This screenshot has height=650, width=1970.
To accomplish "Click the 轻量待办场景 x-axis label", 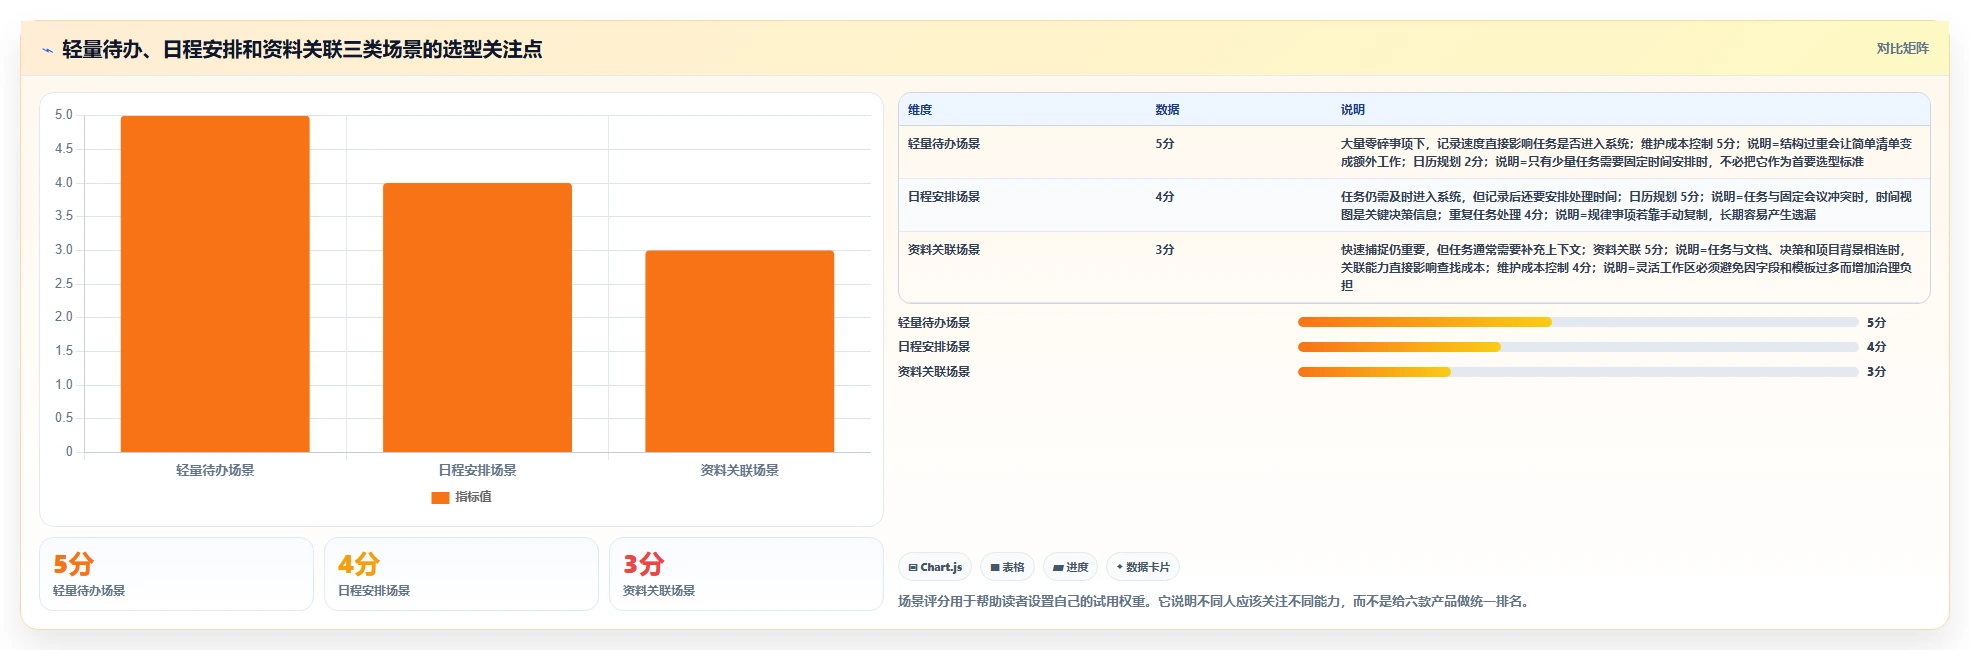I will pyautogui.click(x=215, y=470).
